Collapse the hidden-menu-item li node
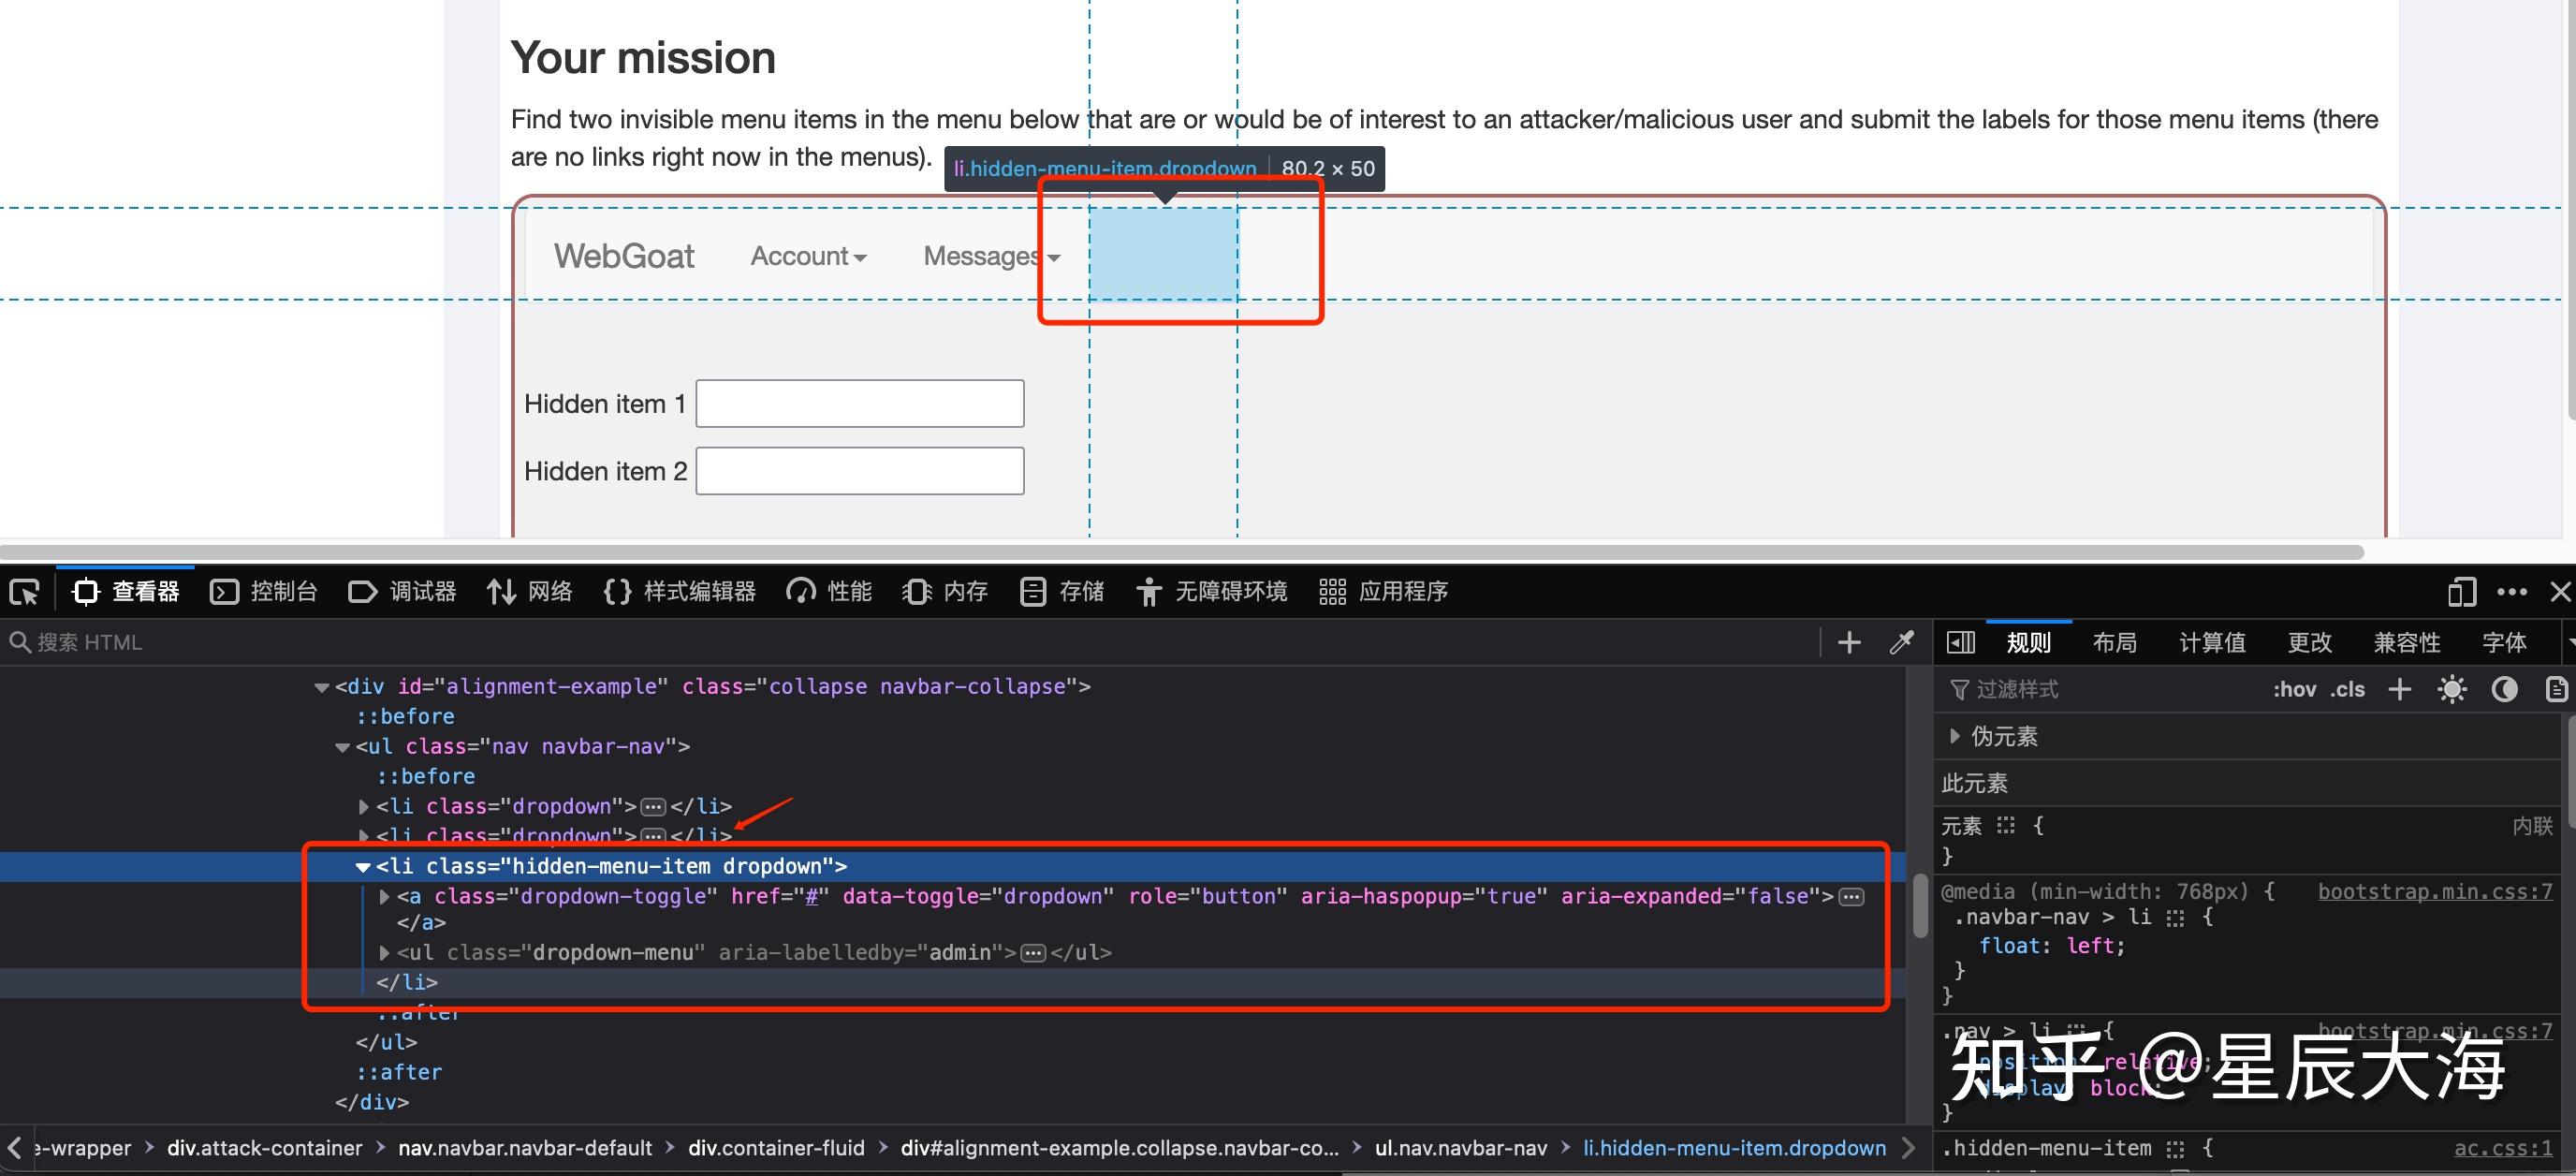This screenshot has height=1176, width=2576. pos(363,867)
